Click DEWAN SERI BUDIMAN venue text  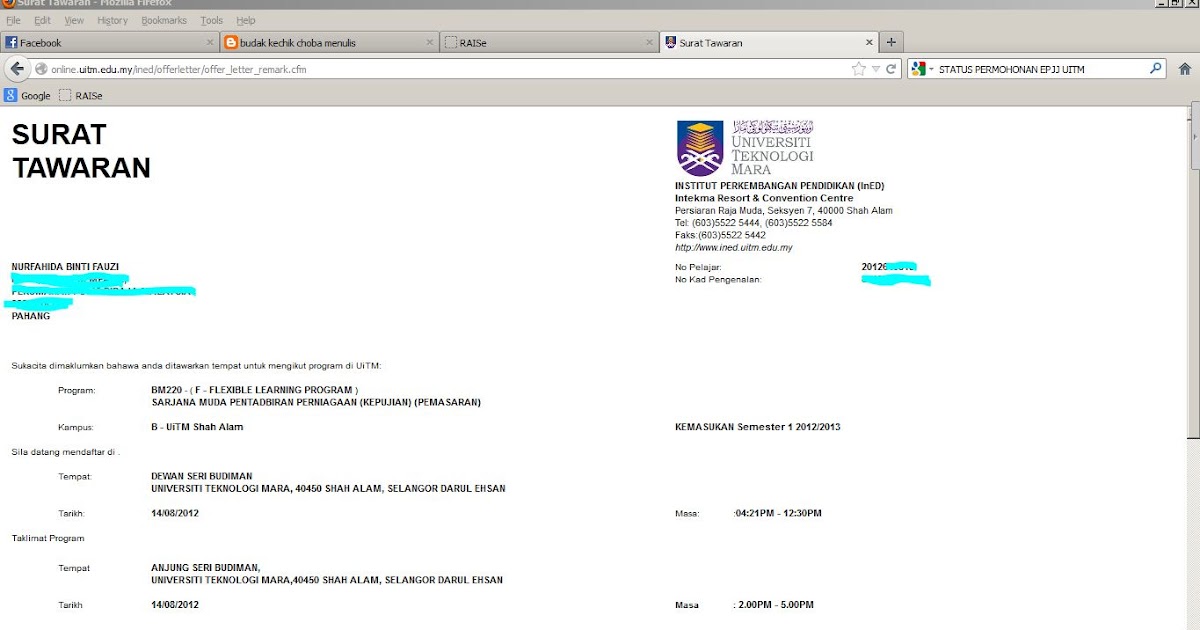(201, 476)
